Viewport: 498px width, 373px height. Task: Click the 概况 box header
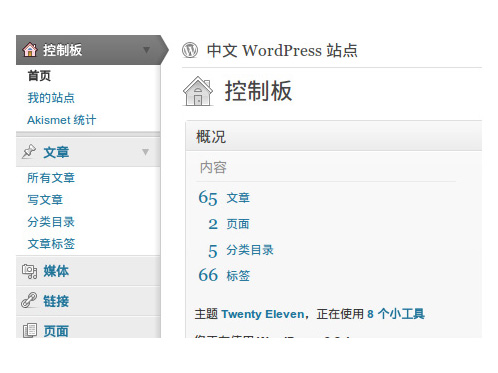click(334, 136)
